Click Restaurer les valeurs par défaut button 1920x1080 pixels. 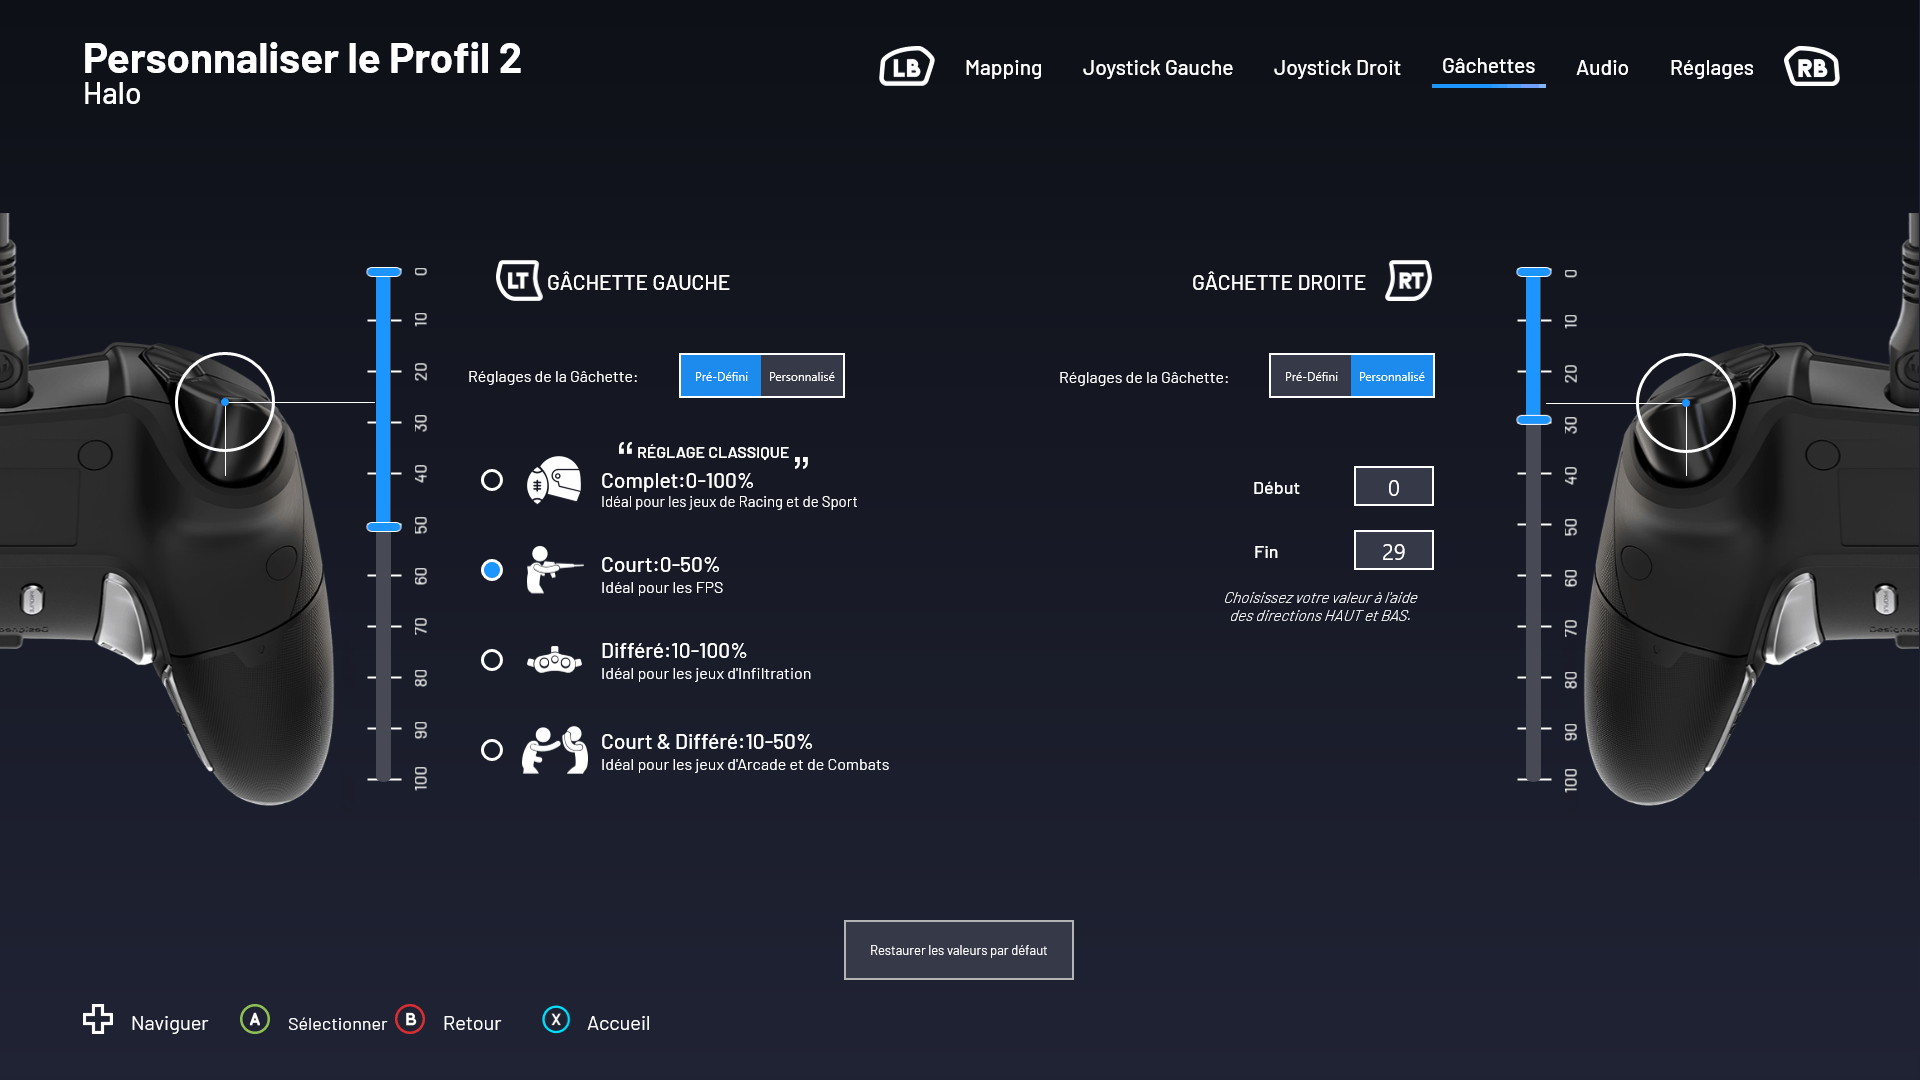point(958,950)
